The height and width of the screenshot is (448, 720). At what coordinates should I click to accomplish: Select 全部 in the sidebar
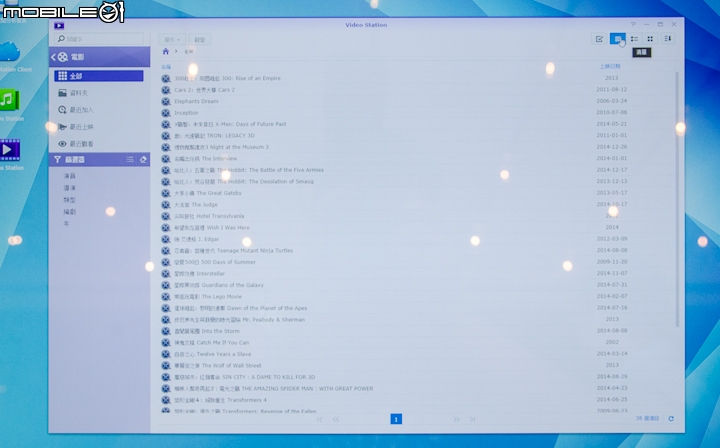99,76
